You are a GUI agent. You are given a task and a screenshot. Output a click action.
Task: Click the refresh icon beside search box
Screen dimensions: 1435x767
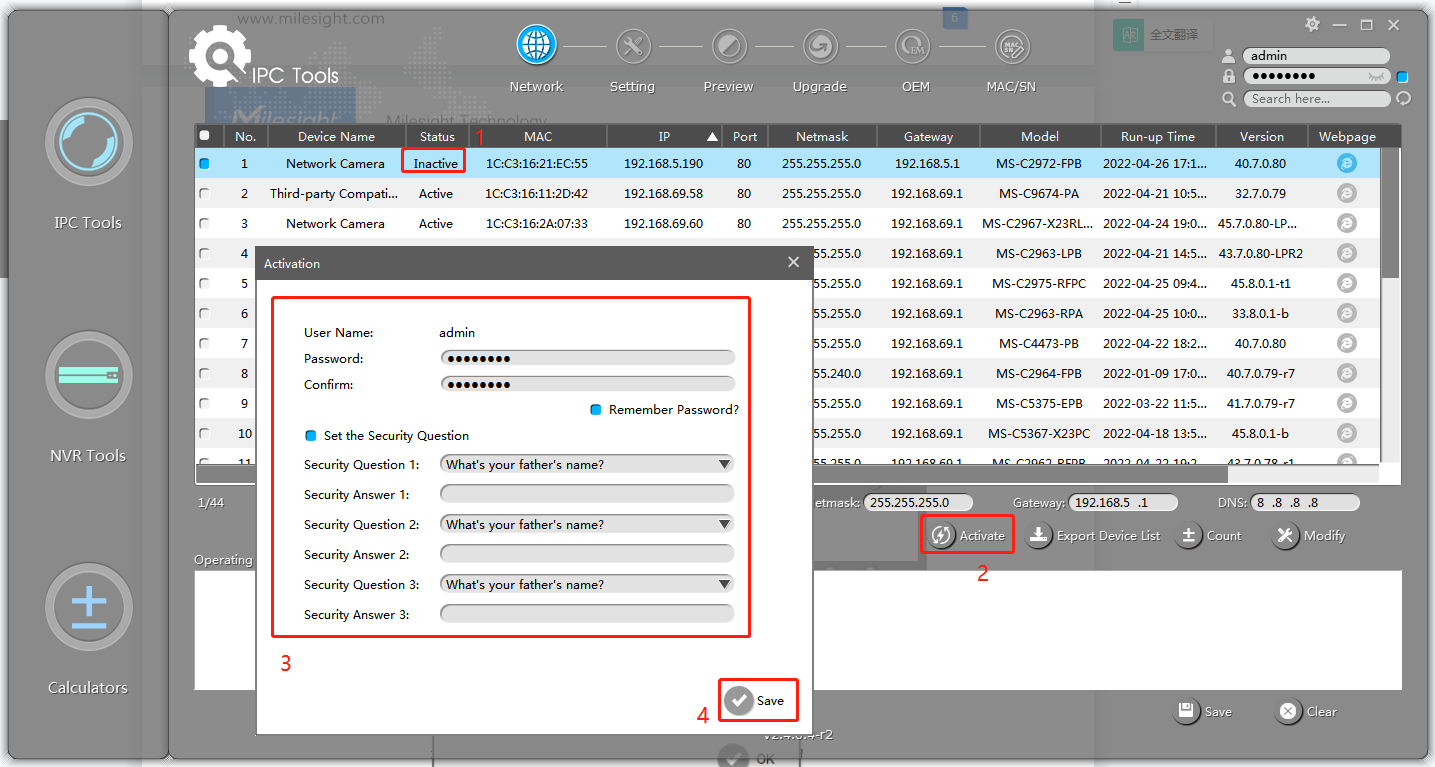point(1403,98)
